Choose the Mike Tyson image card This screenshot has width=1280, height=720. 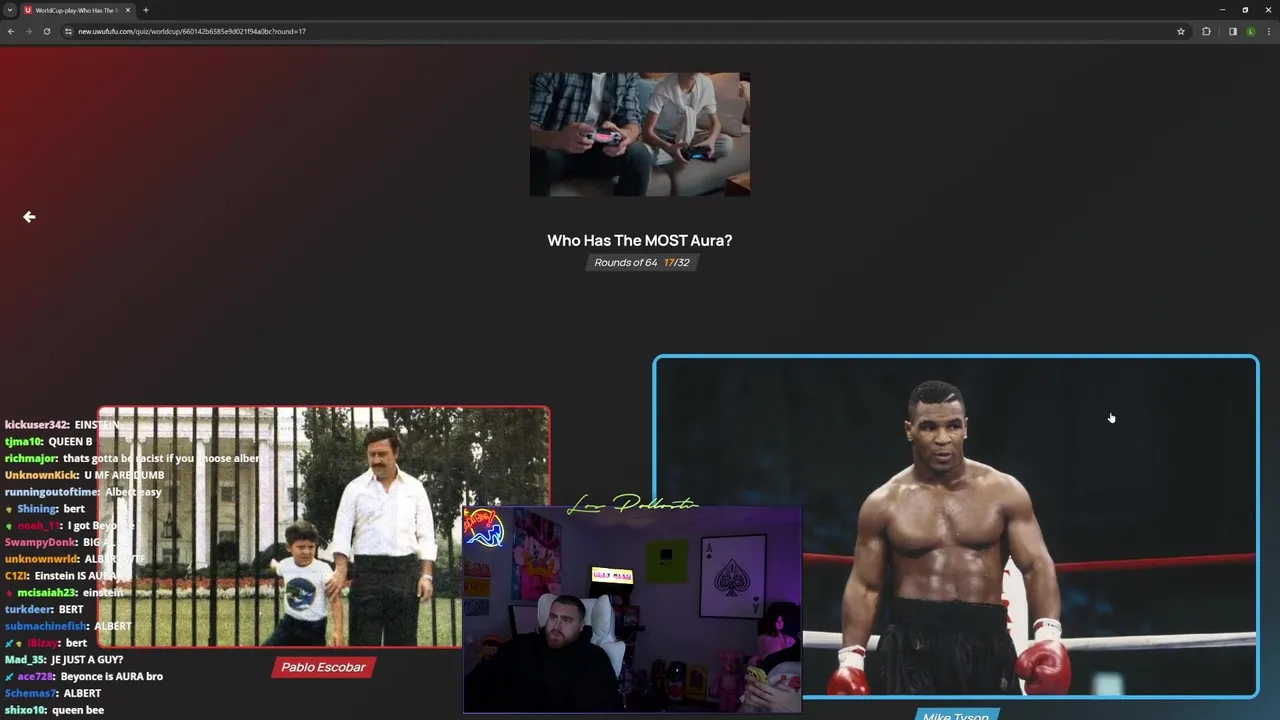956,527
